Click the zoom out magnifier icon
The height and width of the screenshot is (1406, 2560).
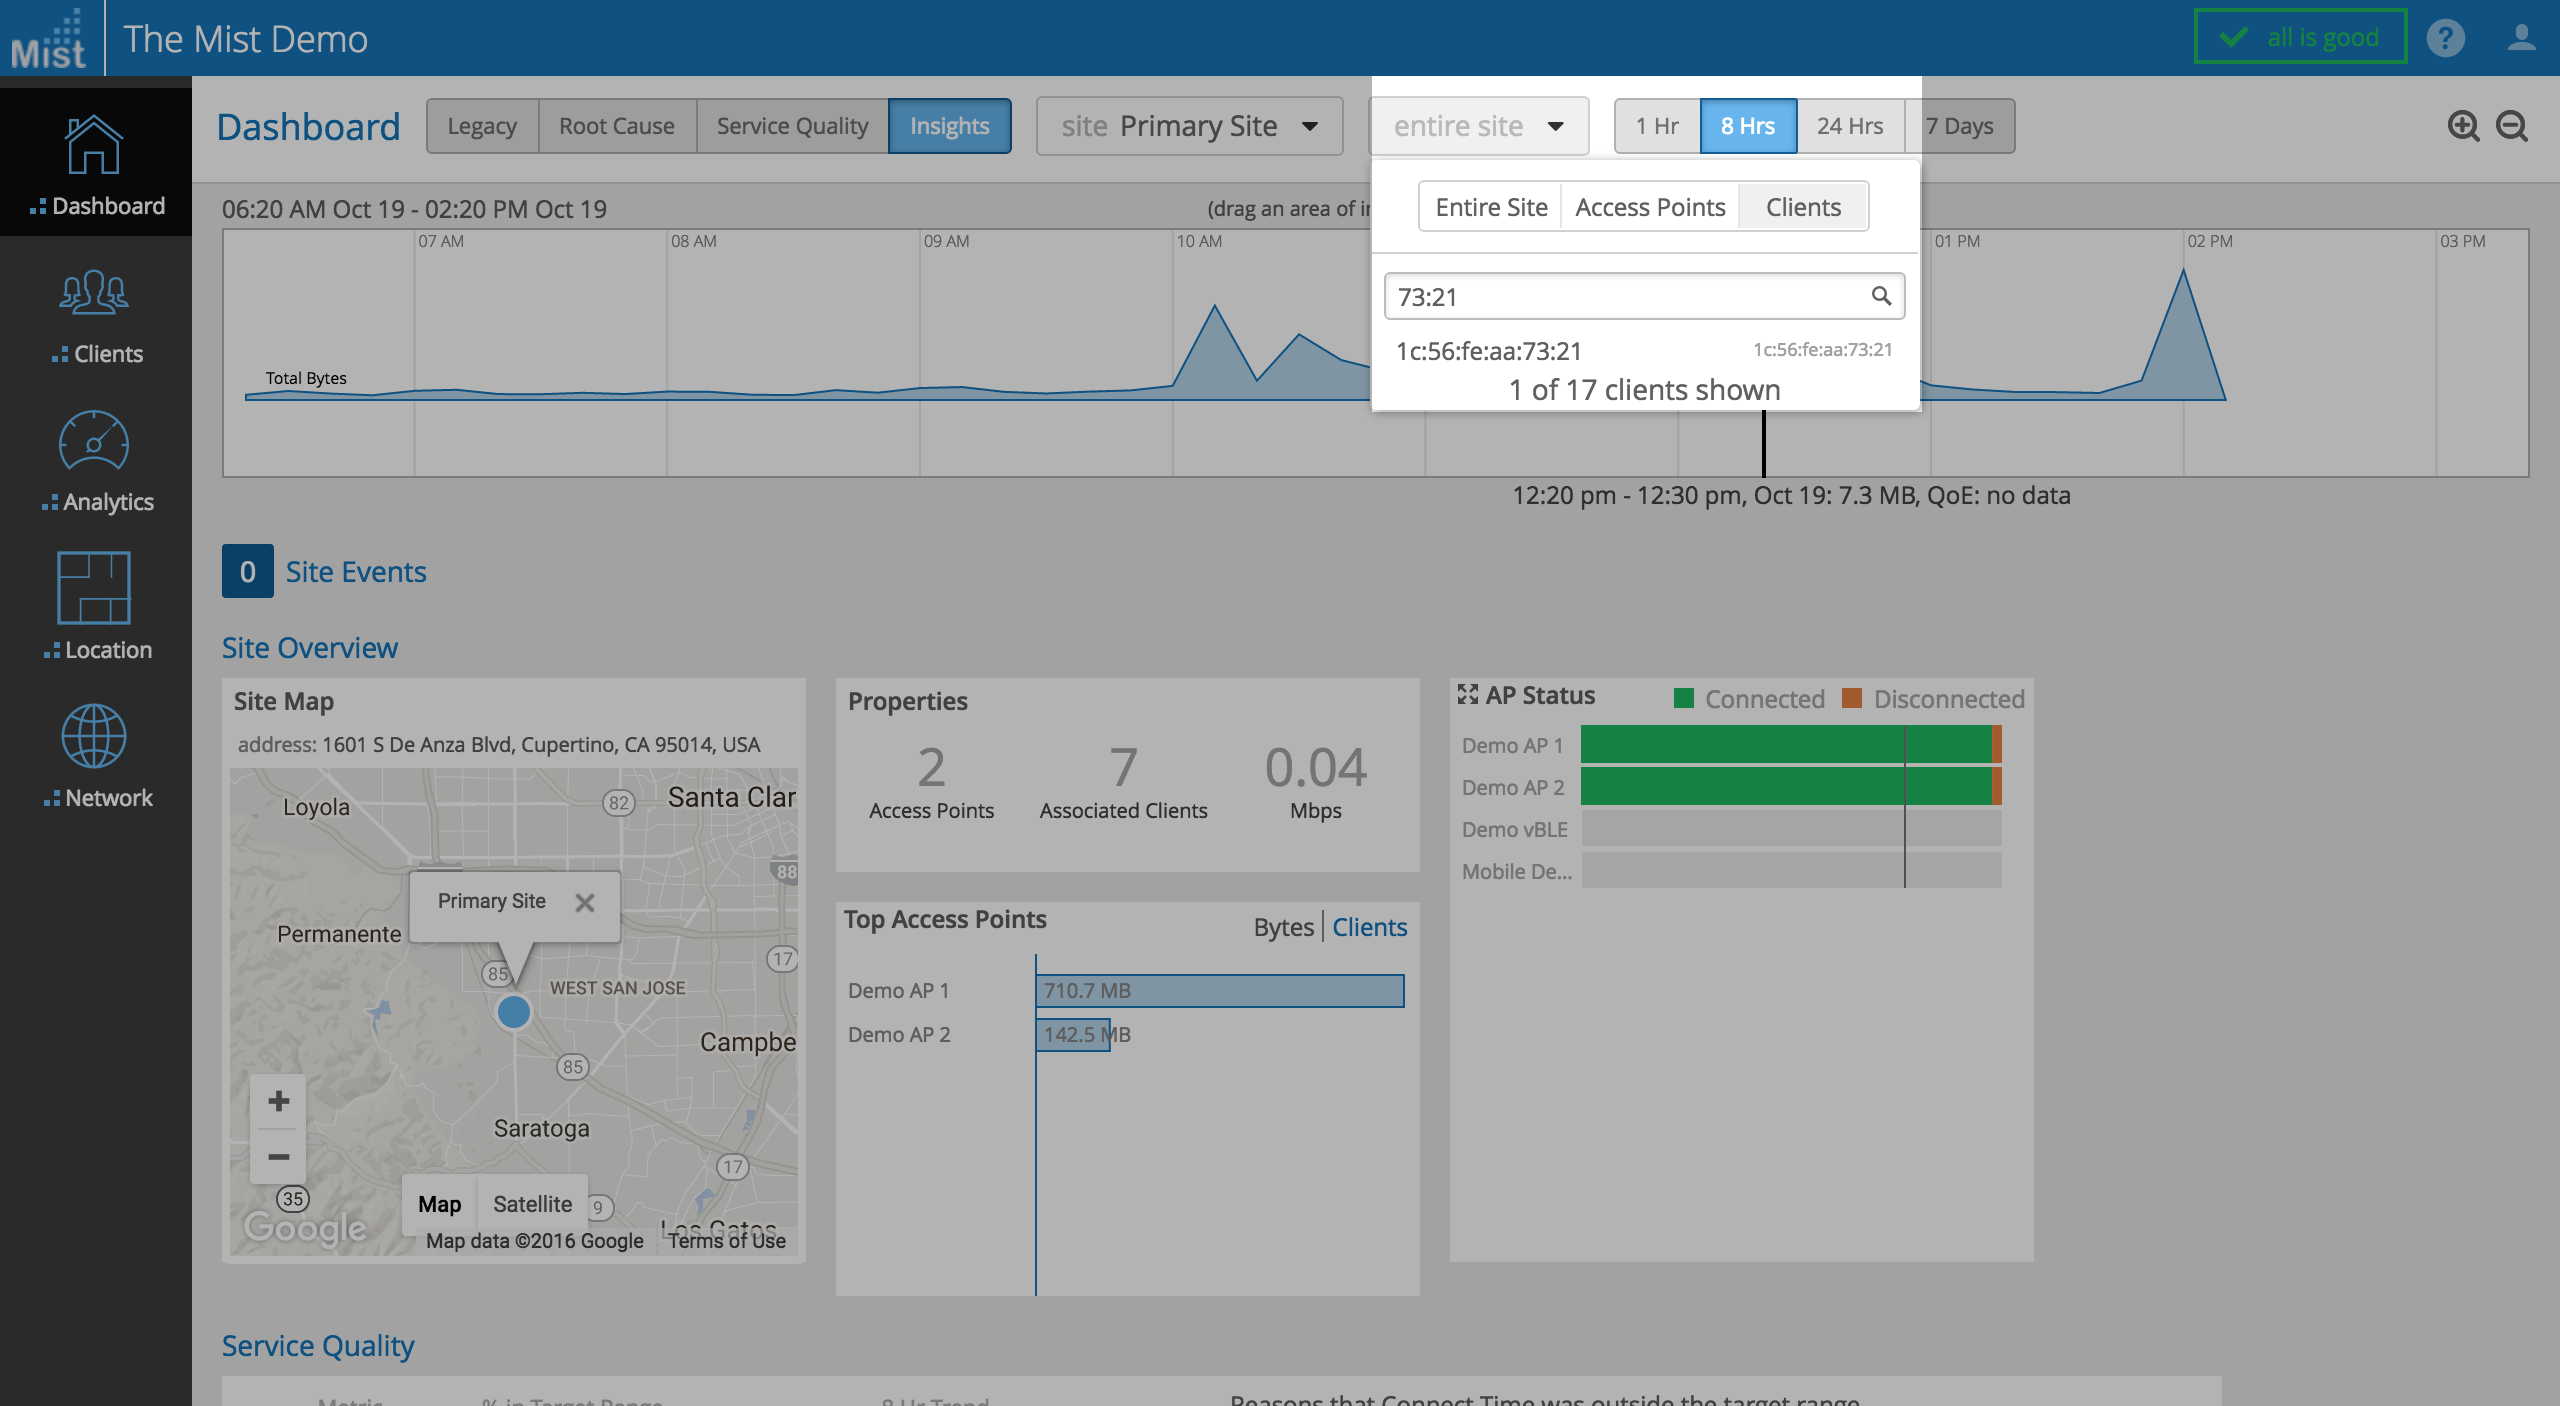click(x=2512, y=127)
